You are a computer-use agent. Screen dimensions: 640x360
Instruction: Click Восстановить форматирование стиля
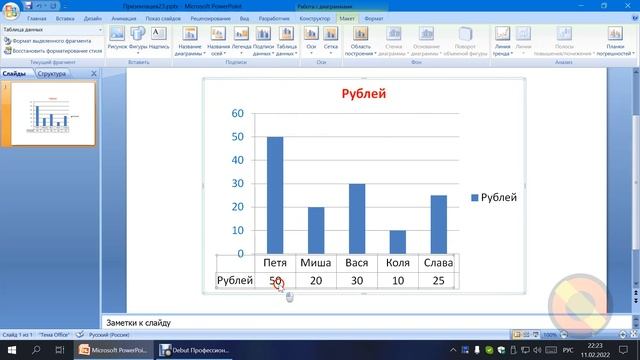click(x=53, y=51)
